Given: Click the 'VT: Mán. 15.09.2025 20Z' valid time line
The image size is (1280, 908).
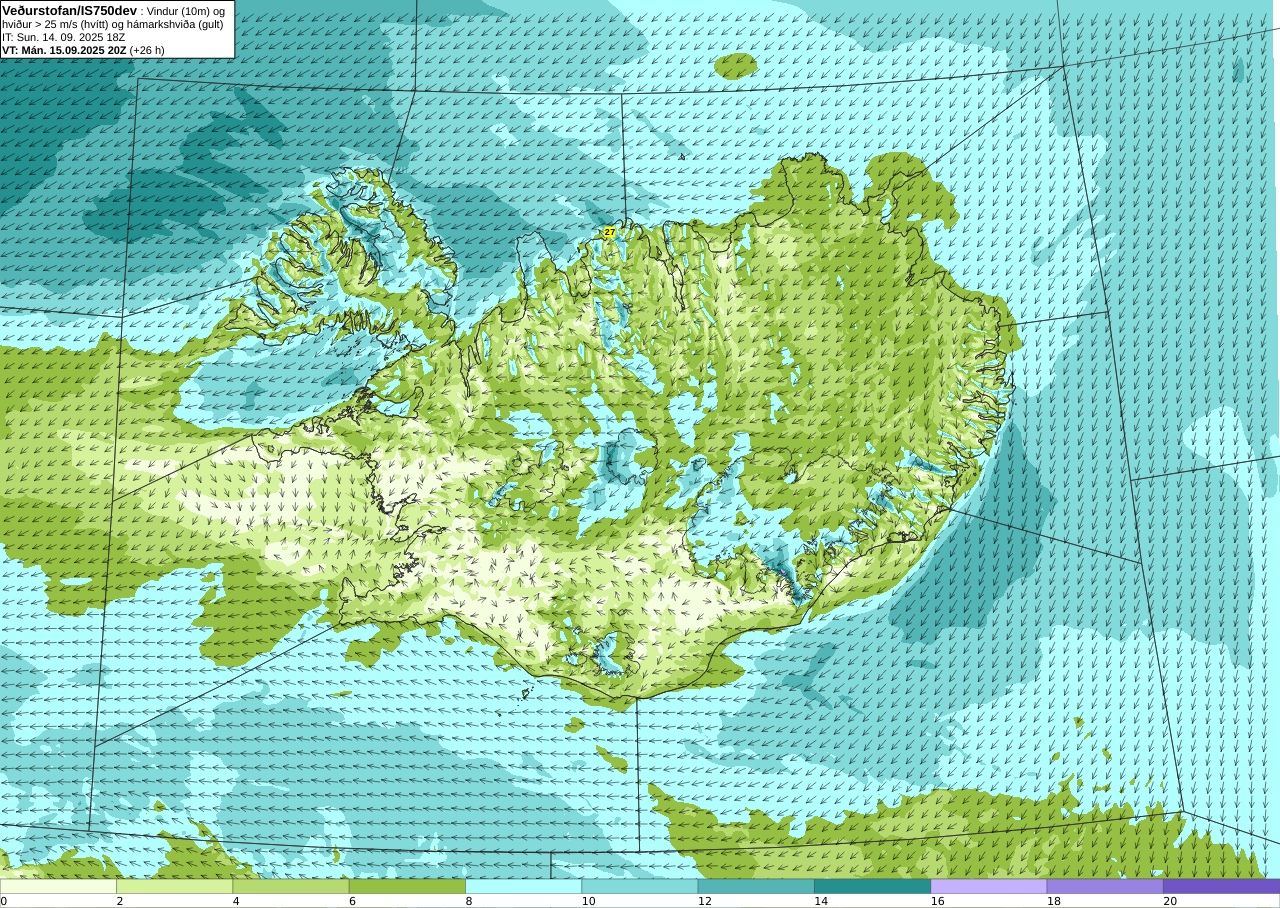Looking at the screenshot, I should [83, 50].
